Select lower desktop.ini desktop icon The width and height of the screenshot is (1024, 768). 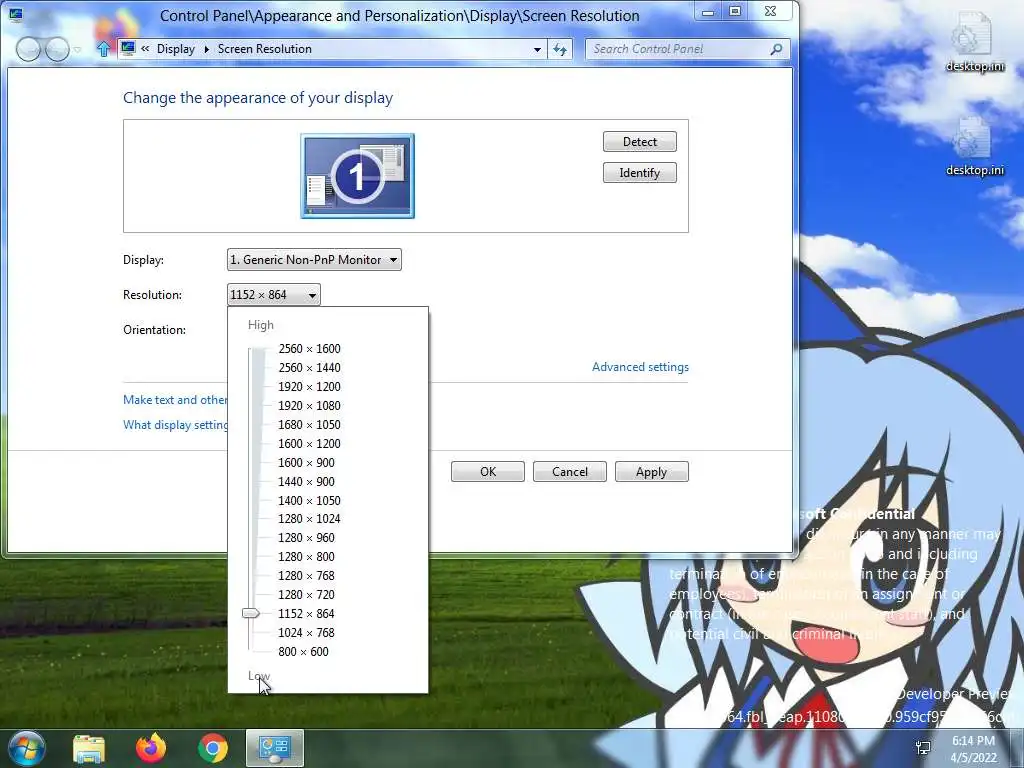tap(974, 147)
